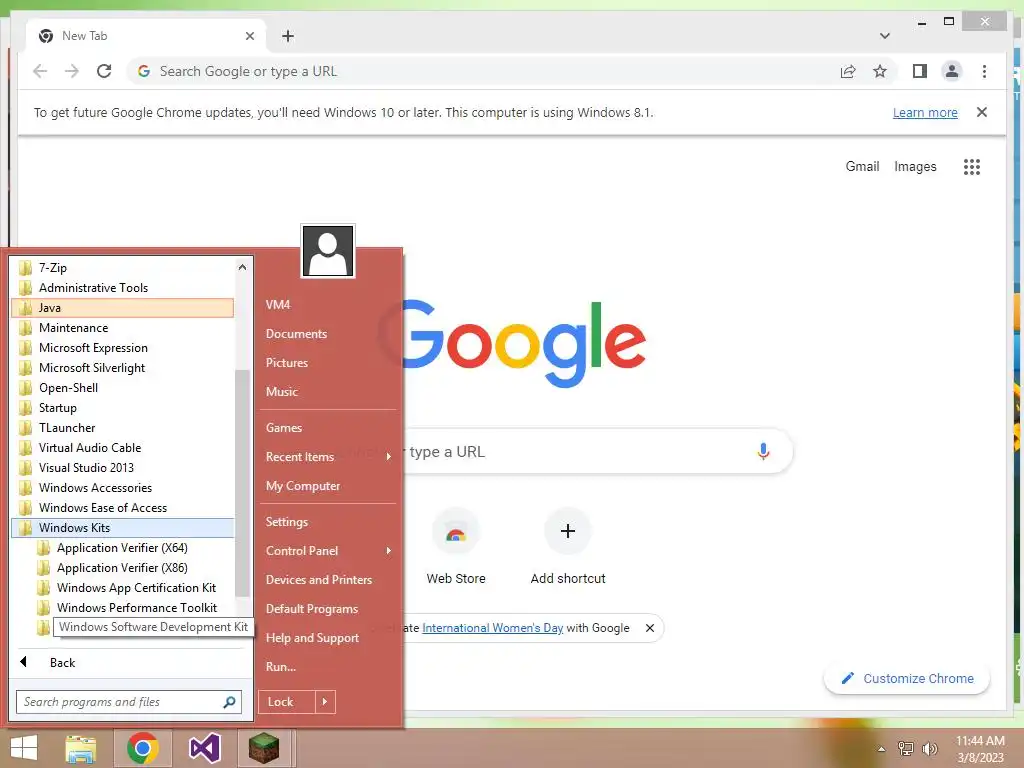Viewport: 1024px width, 768px height.
Task: Open the Web Store shortcut
Action: click(456, 547)
